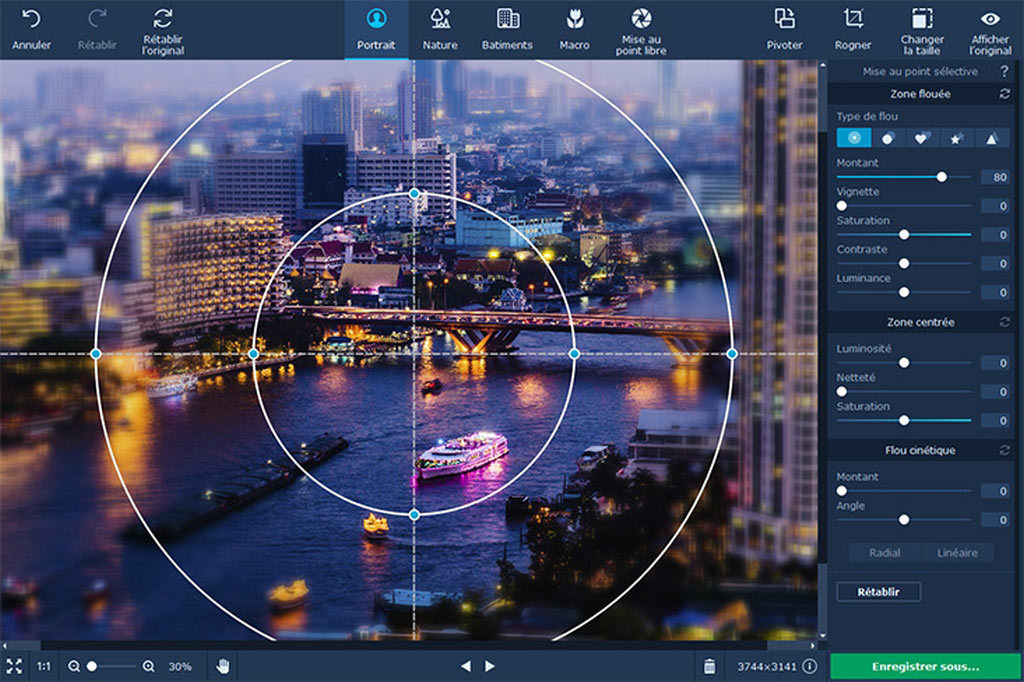The height and width of the screenshot is (682, 1024).
Task: Click Enregistrer sous... button
Action: (x=925, y=666)
